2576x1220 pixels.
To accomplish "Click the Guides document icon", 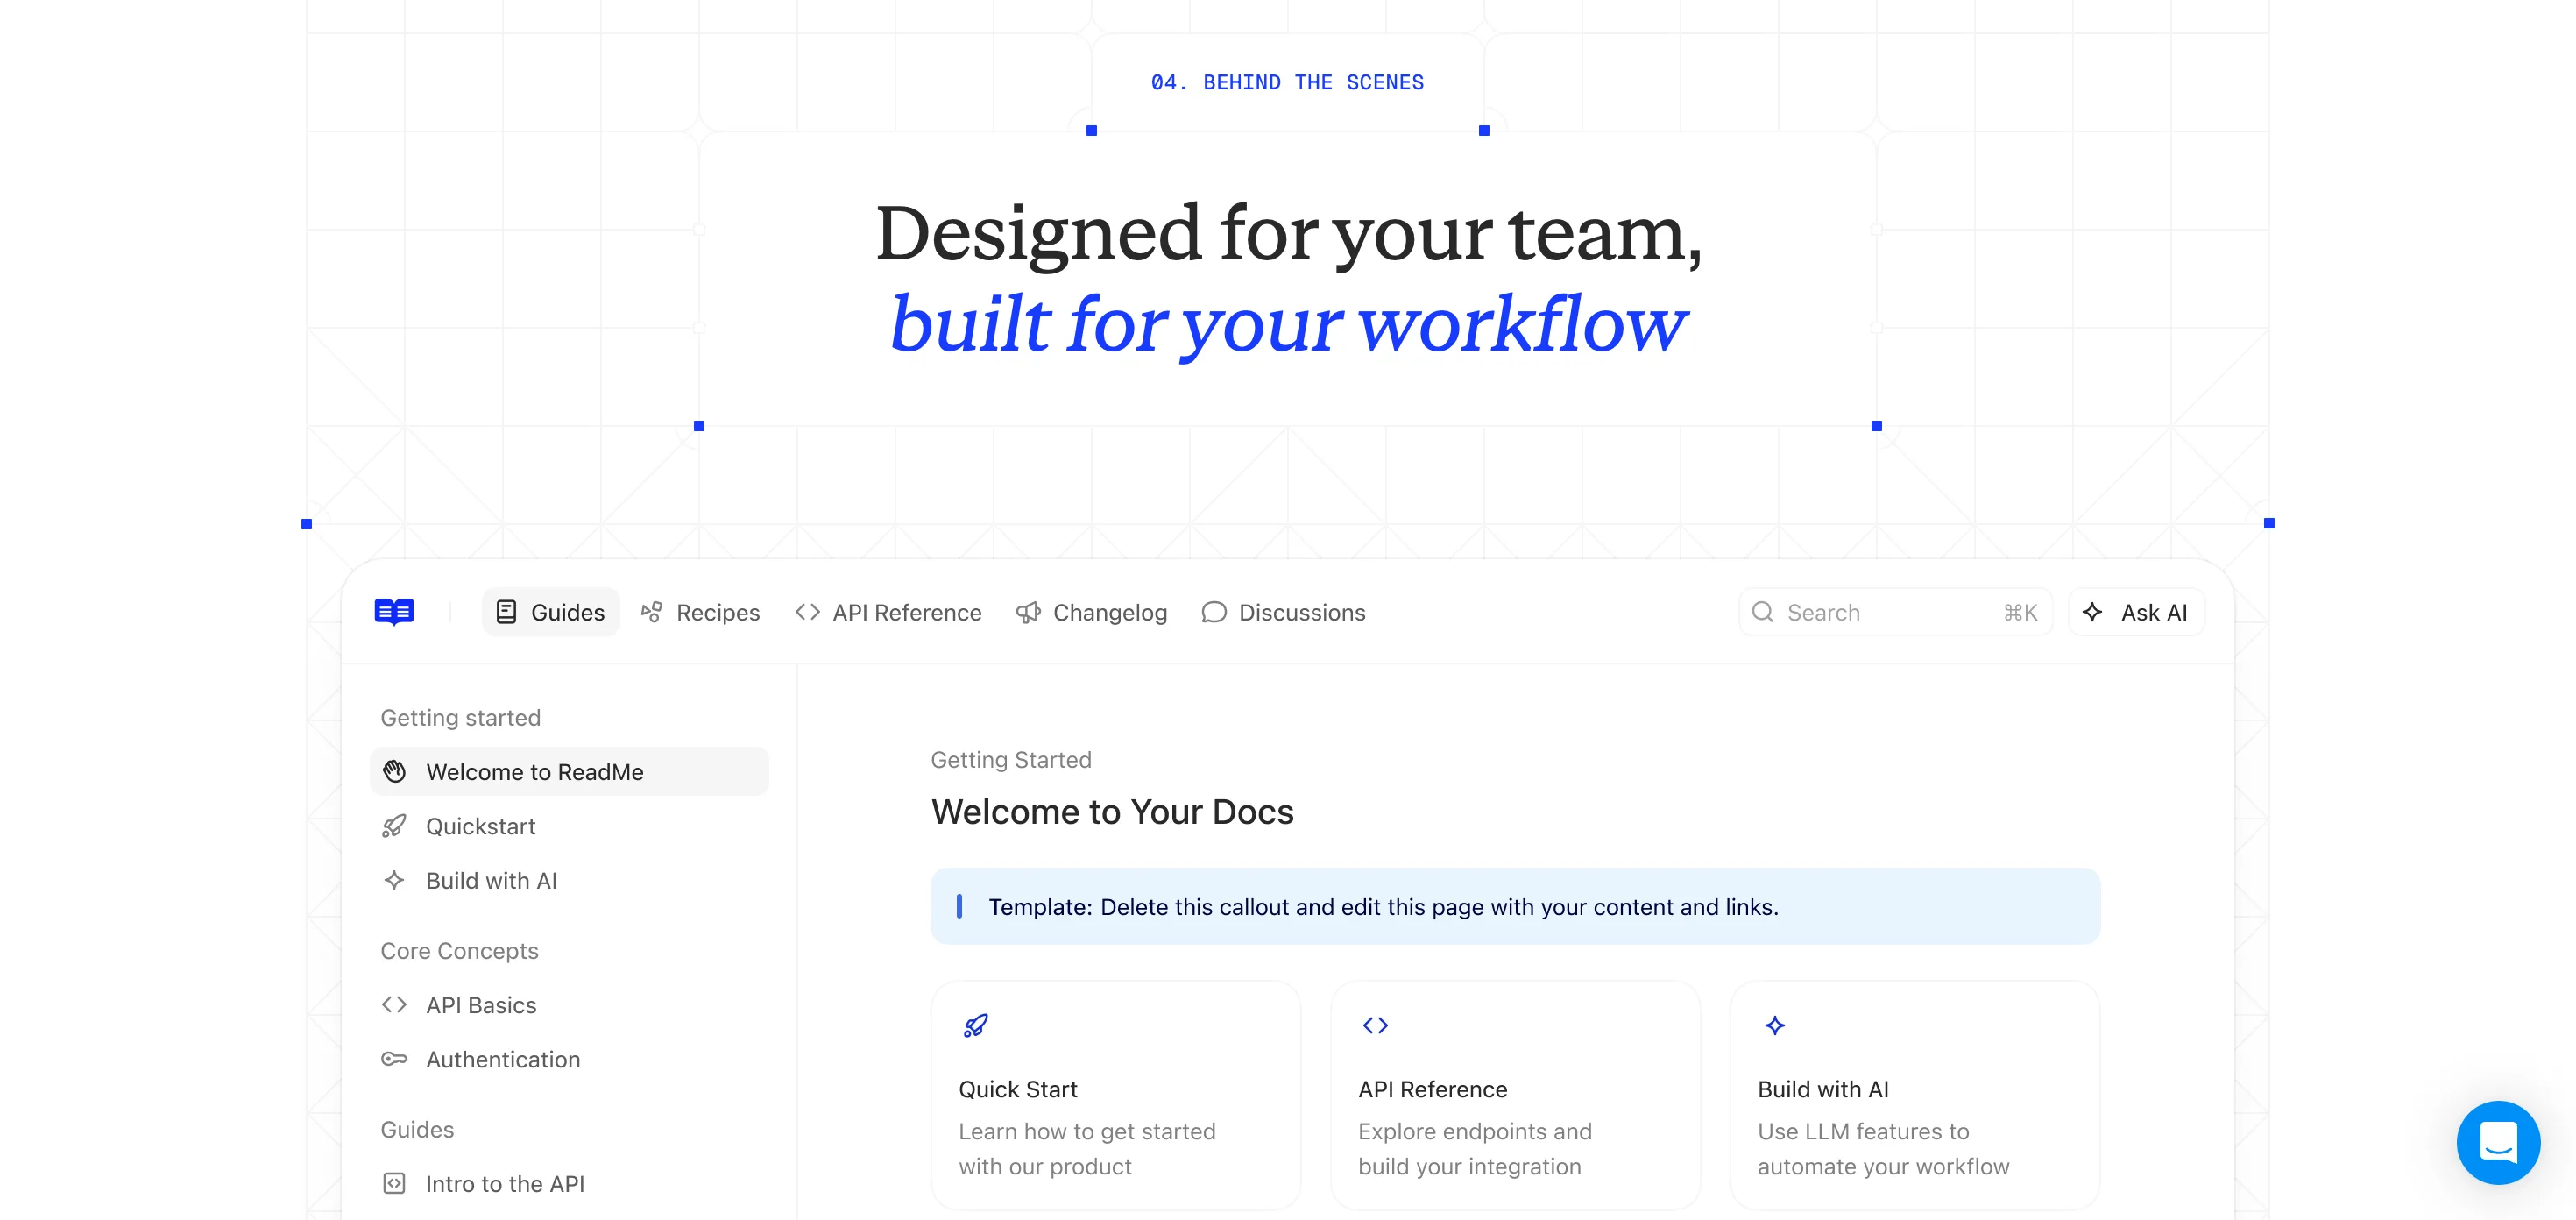I will (506, 612).
